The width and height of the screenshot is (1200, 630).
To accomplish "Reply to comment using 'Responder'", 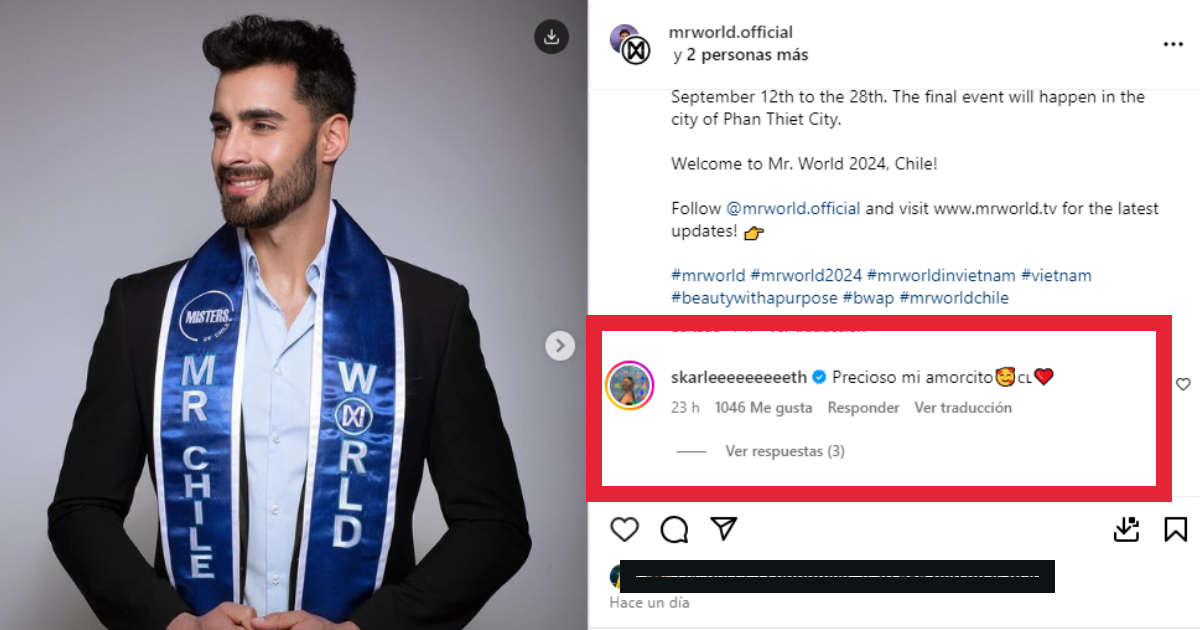I will [x=863, y=408].
